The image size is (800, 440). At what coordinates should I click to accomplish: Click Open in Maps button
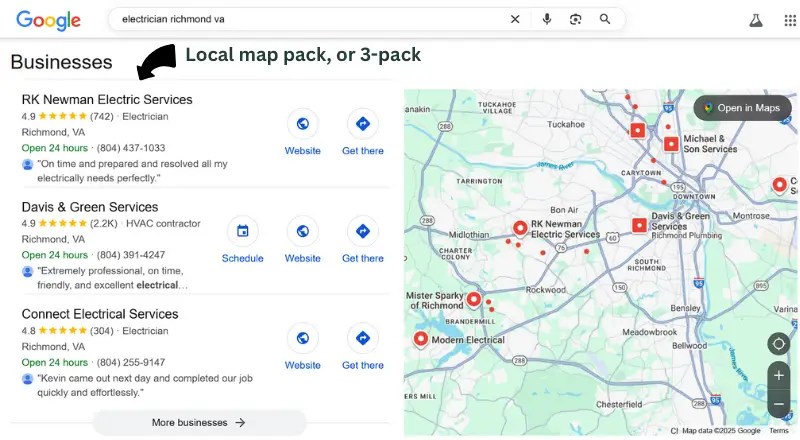(742, 108)
